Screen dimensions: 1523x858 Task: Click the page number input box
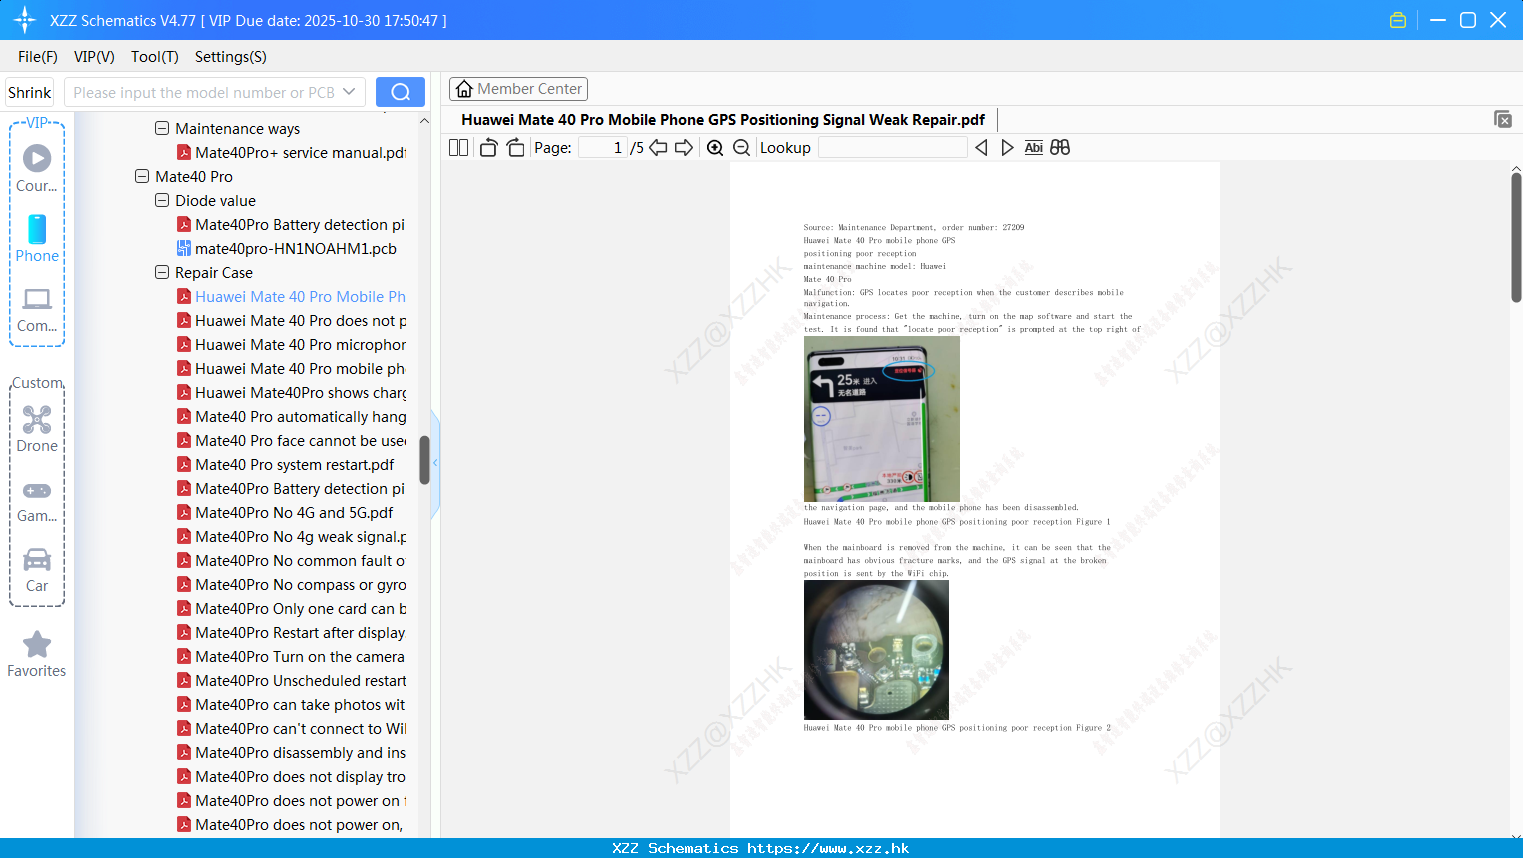click(603, 148)
